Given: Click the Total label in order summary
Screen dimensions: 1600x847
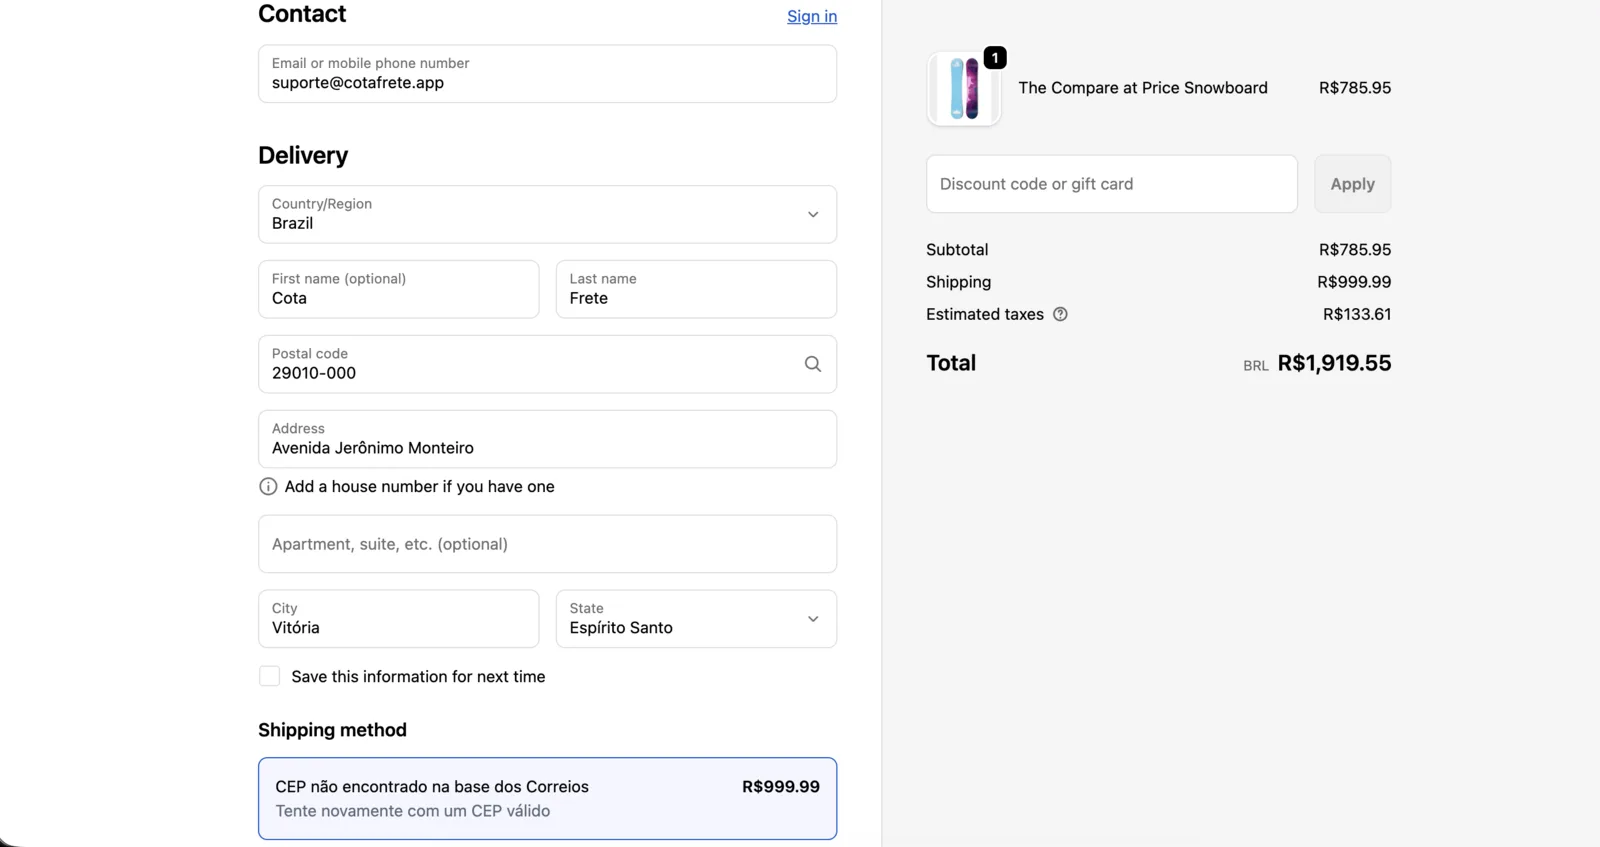Looking at the screenshot, I should pos(951,363).
